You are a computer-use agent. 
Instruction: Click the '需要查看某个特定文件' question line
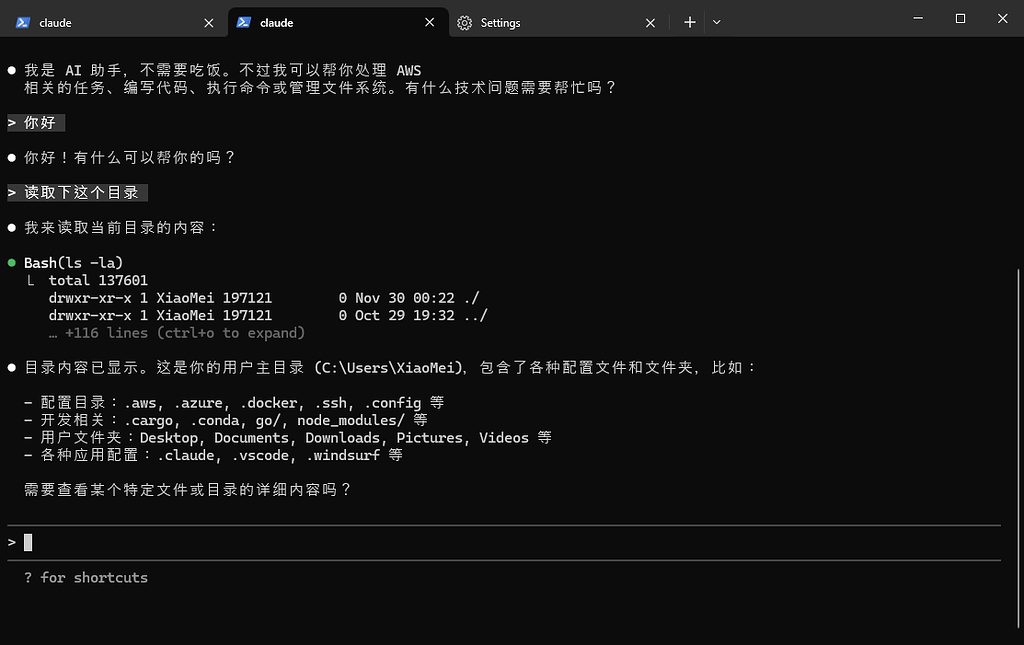pyautogui.click(x=188, y=490)
